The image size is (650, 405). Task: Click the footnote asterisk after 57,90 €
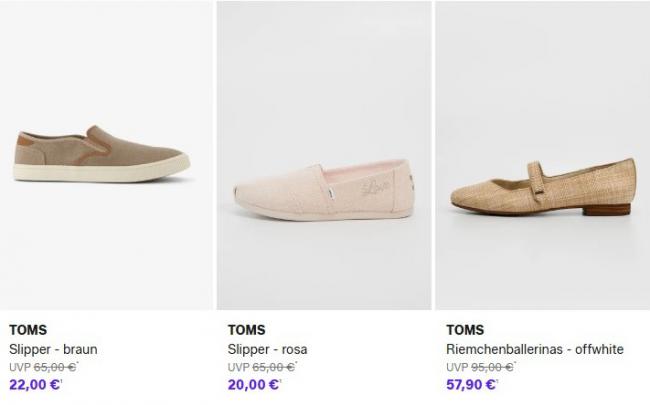pyautogui.click(x=499, y=381)
